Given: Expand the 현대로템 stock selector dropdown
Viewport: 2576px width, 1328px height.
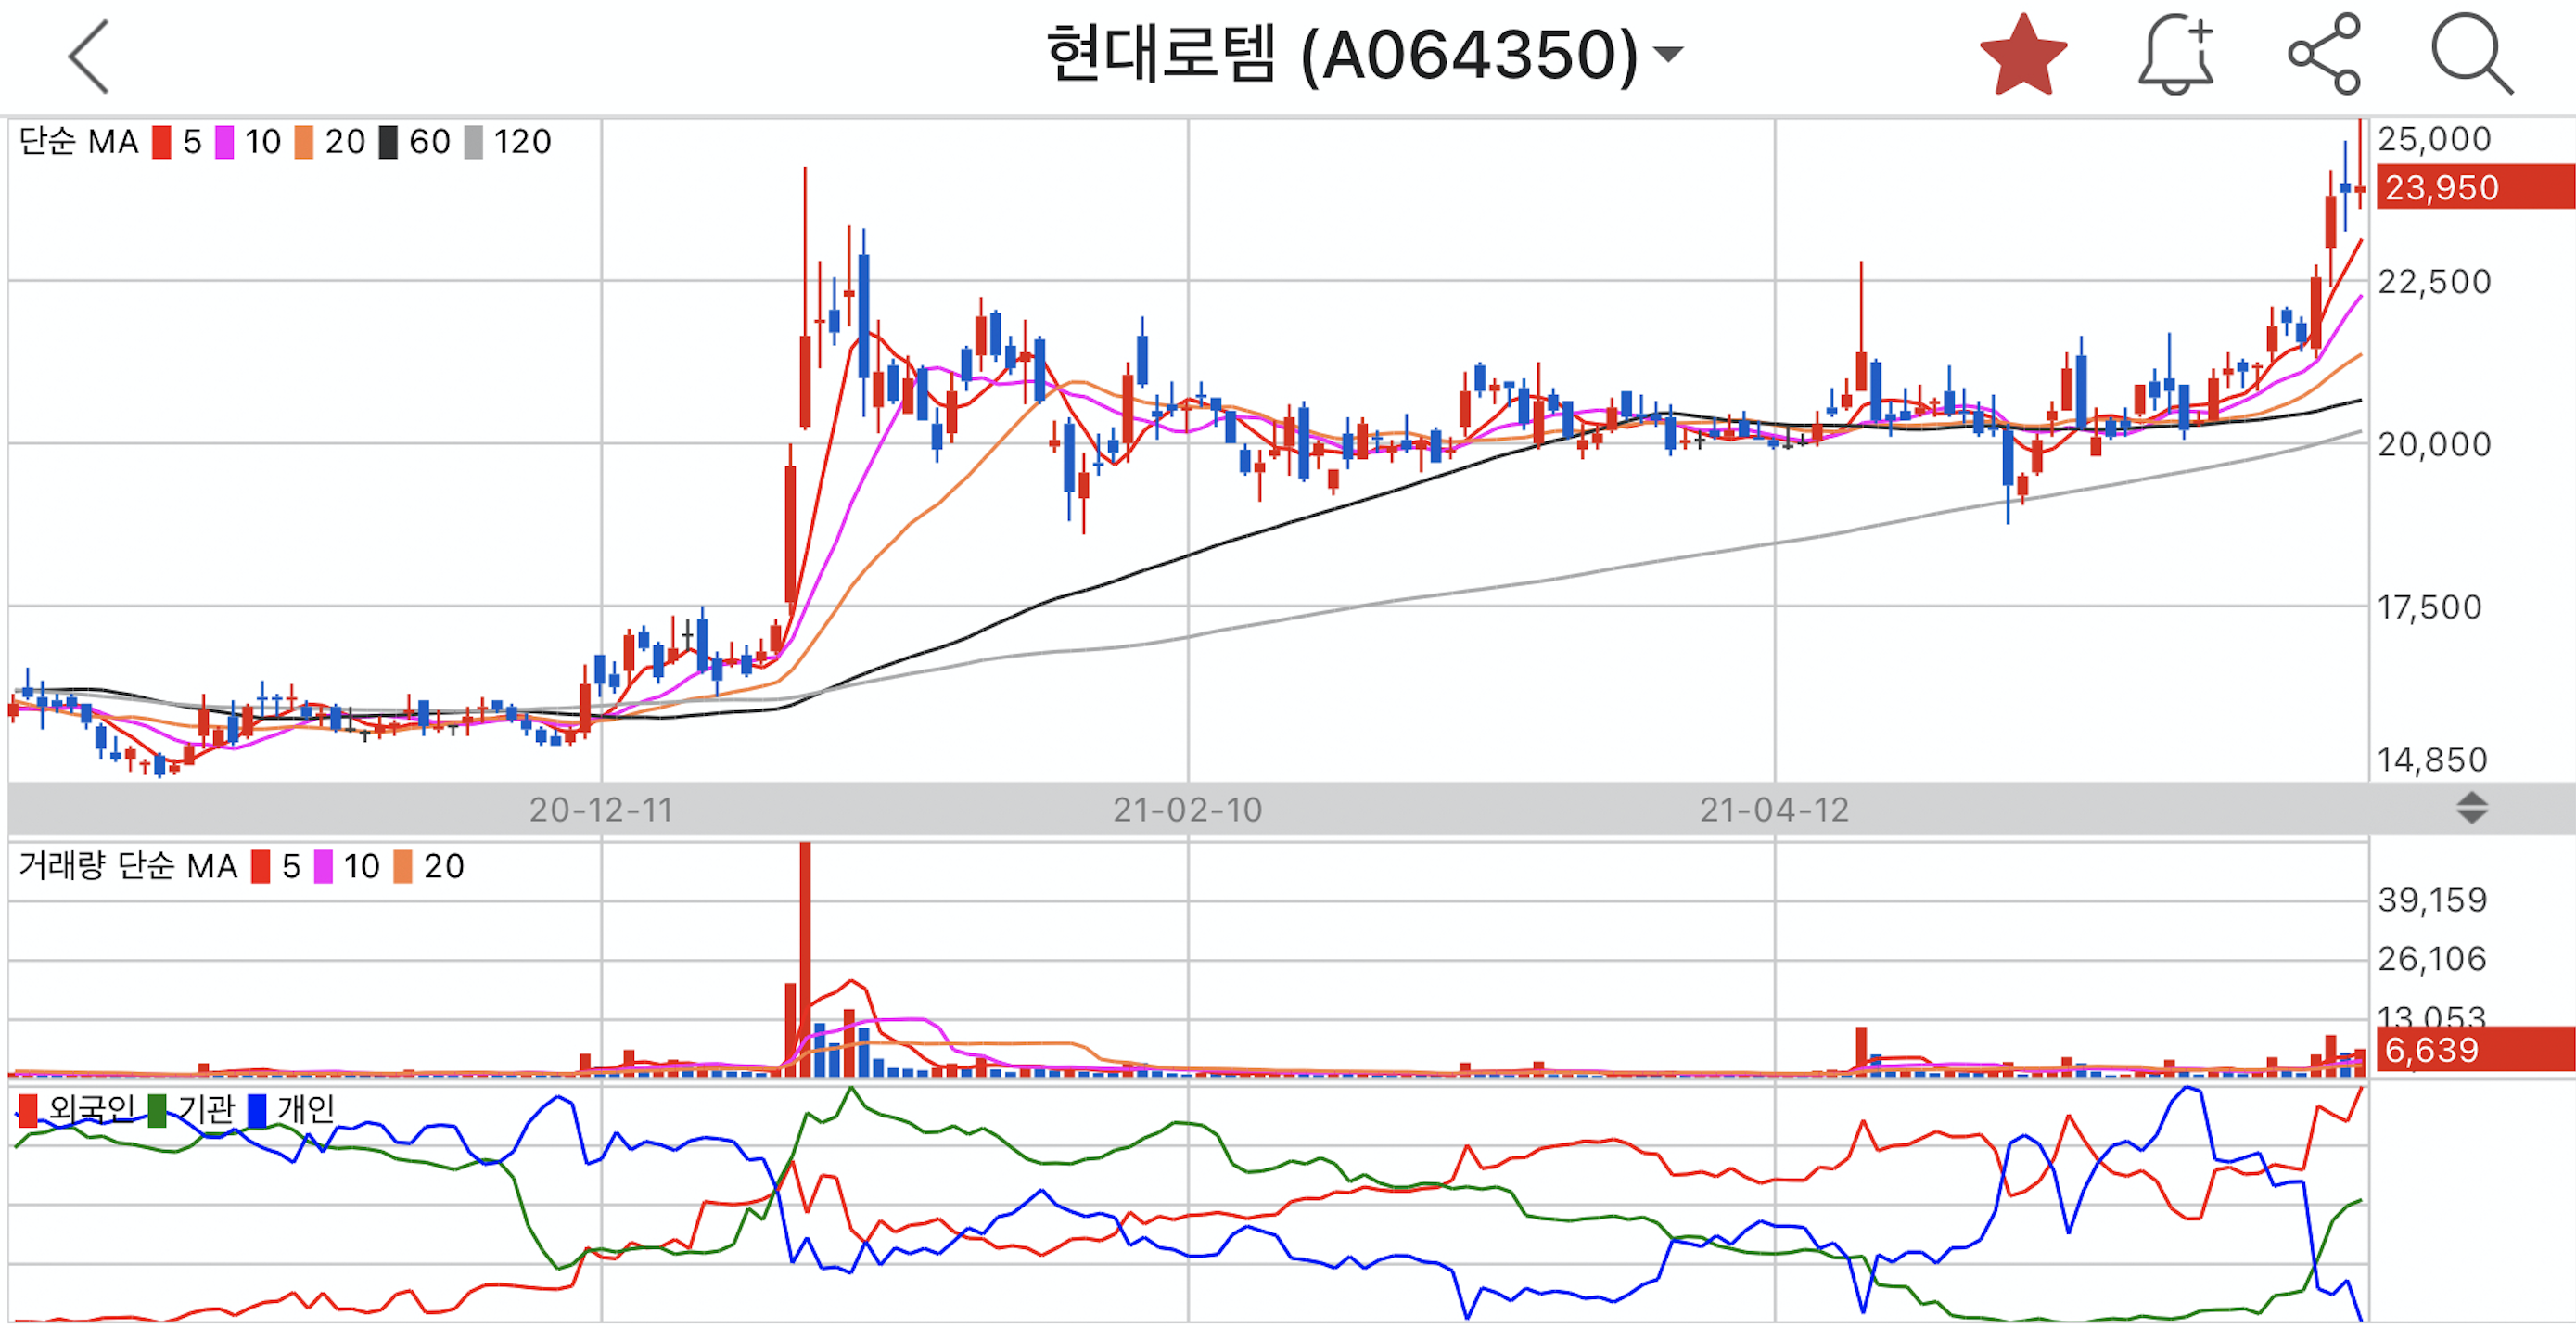Looking at the screenshot, I should coord(1668,53).
